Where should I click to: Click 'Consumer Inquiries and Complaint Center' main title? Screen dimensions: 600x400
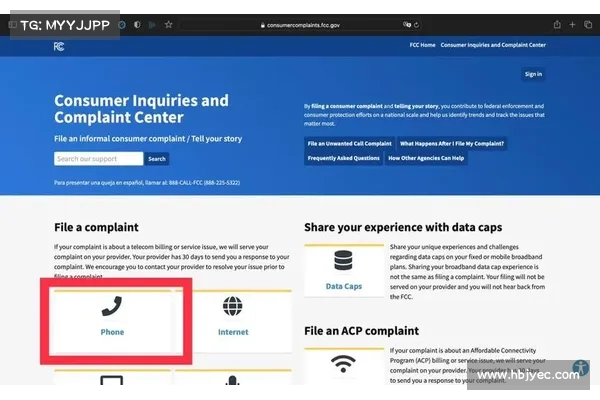(x=141, y=109)
